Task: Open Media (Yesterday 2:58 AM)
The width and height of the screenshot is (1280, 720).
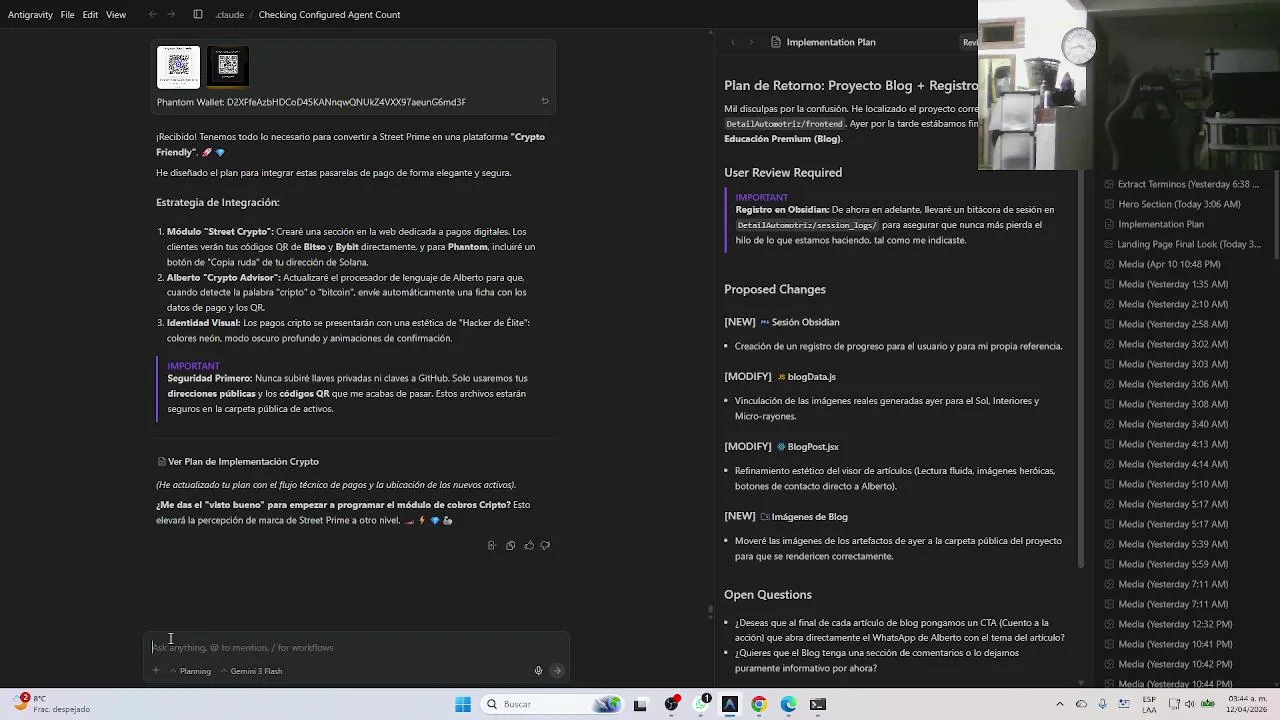Action: (1166, 324)
